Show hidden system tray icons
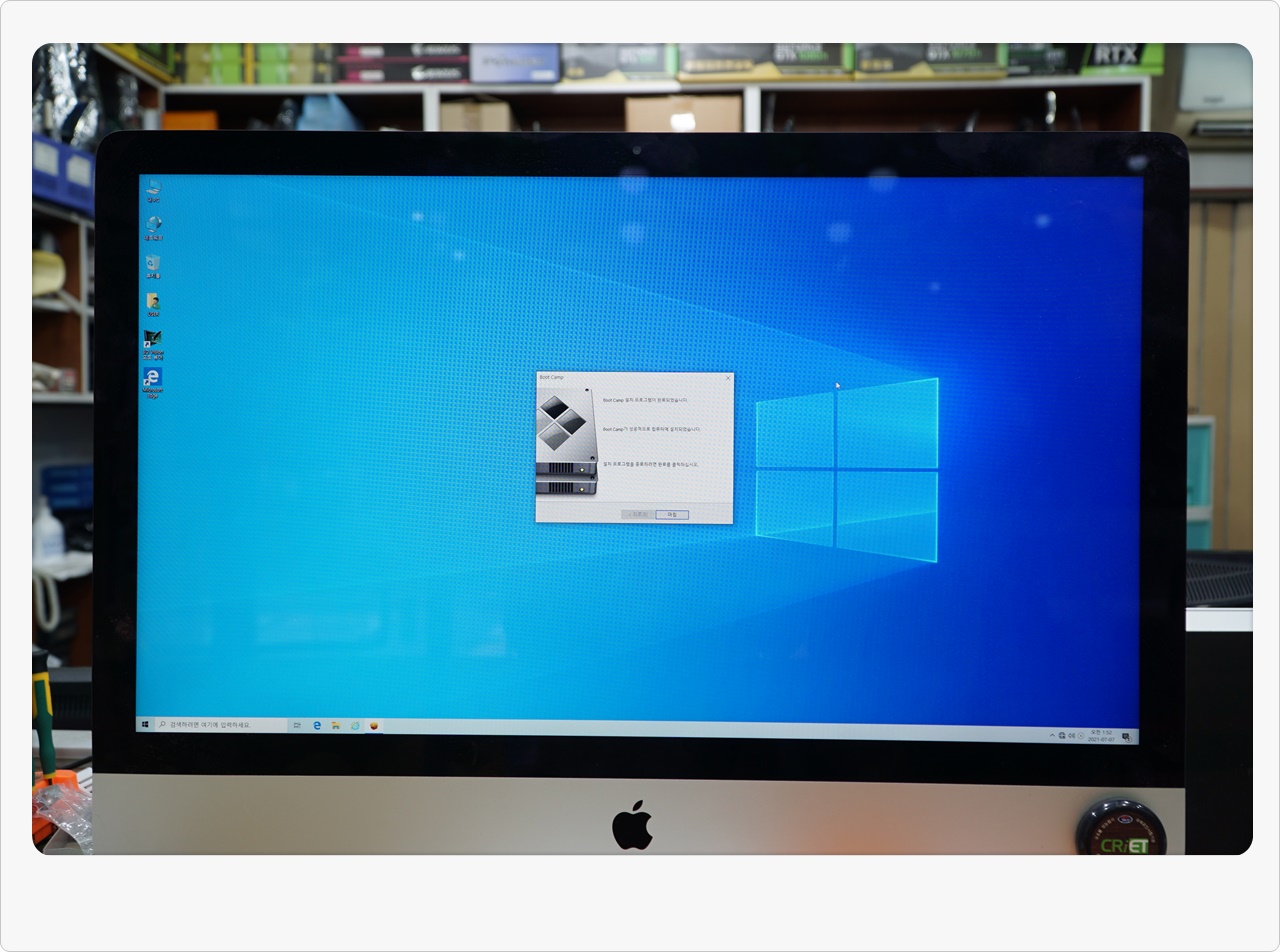The image size is (1280, 952). pos(1052,735)
